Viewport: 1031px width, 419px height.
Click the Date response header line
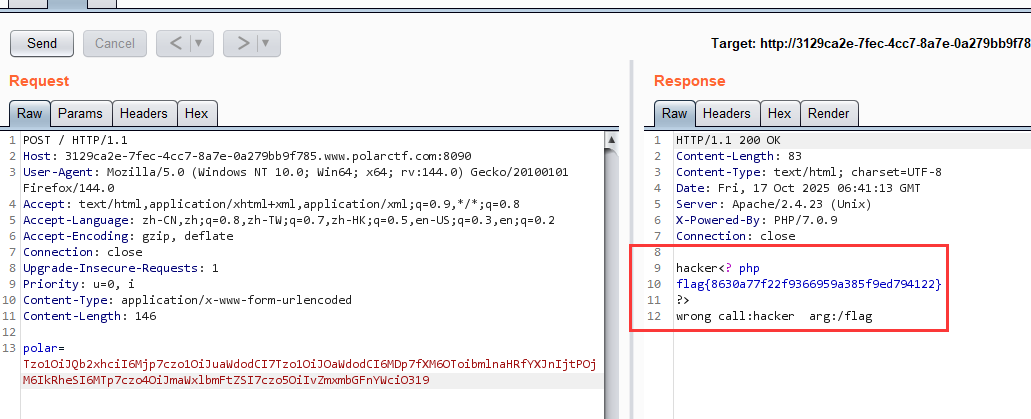[x=798, y=188]
